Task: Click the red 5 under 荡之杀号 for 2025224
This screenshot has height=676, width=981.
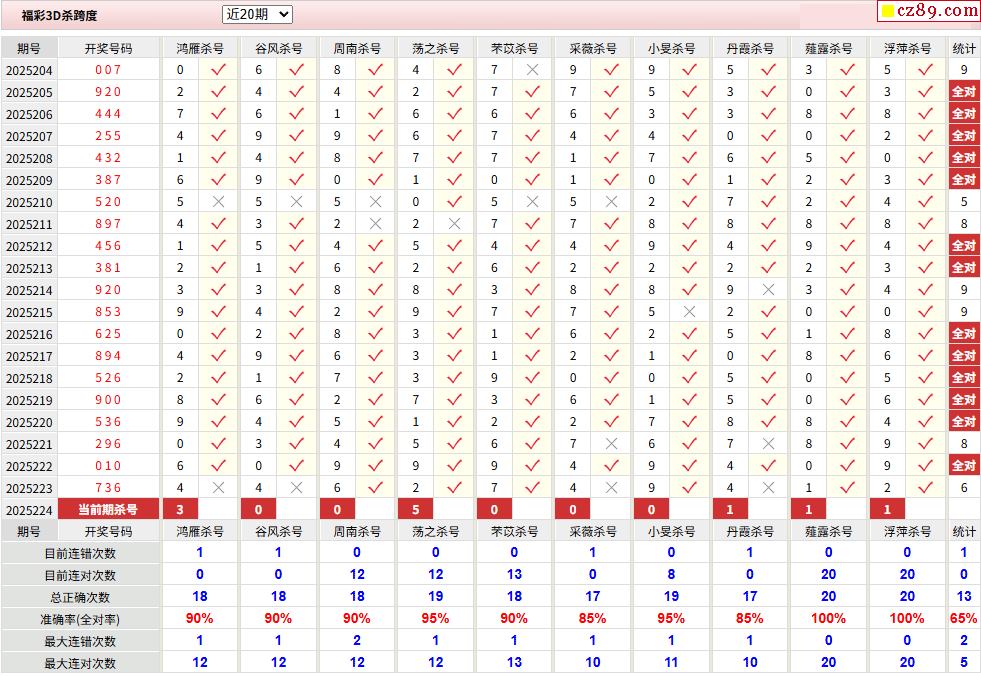Action: 416,509
